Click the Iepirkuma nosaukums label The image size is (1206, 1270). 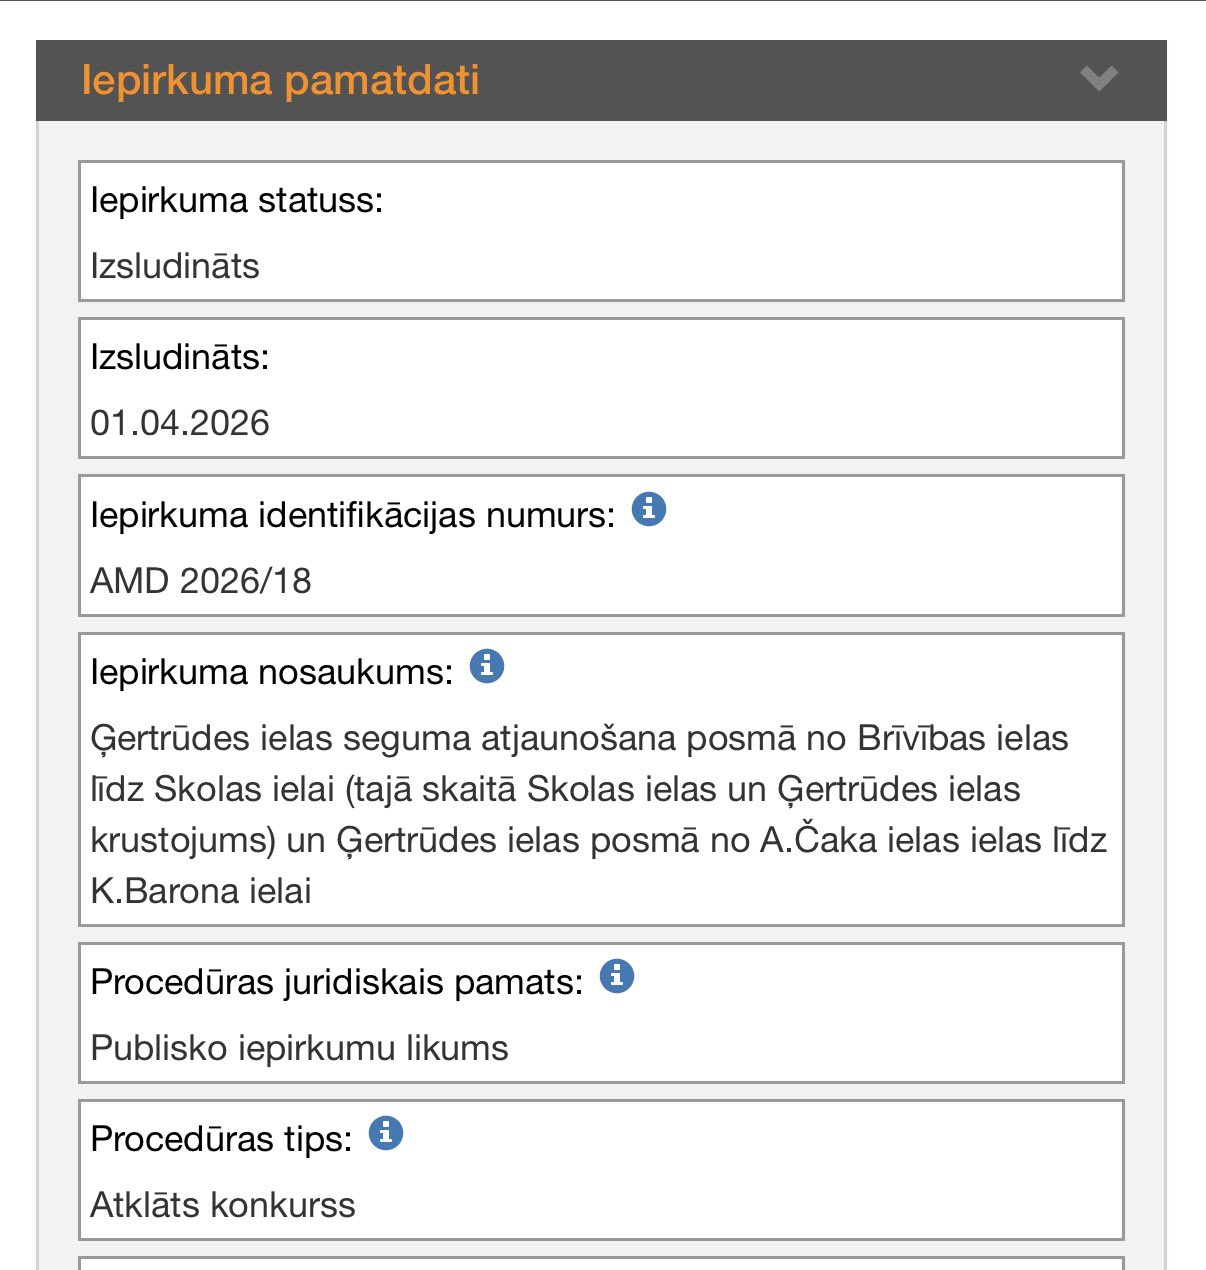[272, 672]
